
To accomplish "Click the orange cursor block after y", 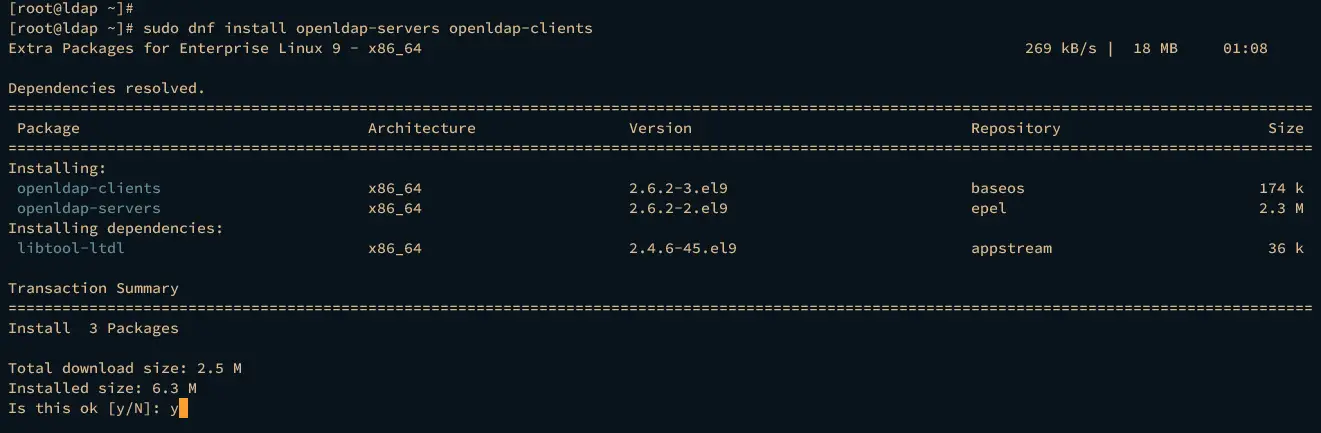I will (183, 408).
